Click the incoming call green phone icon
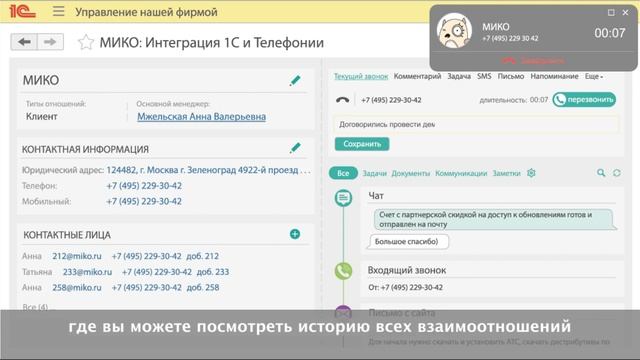The height and width of the screenshot is (360, 640). (x=343, y=271)
